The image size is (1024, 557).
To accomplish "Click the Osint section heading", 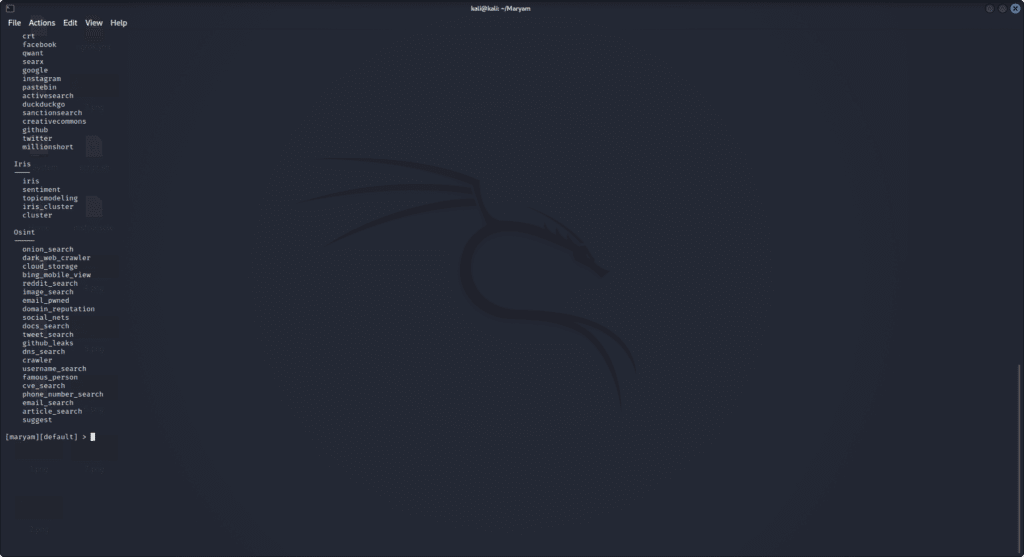I will click(x=24, y=232).
